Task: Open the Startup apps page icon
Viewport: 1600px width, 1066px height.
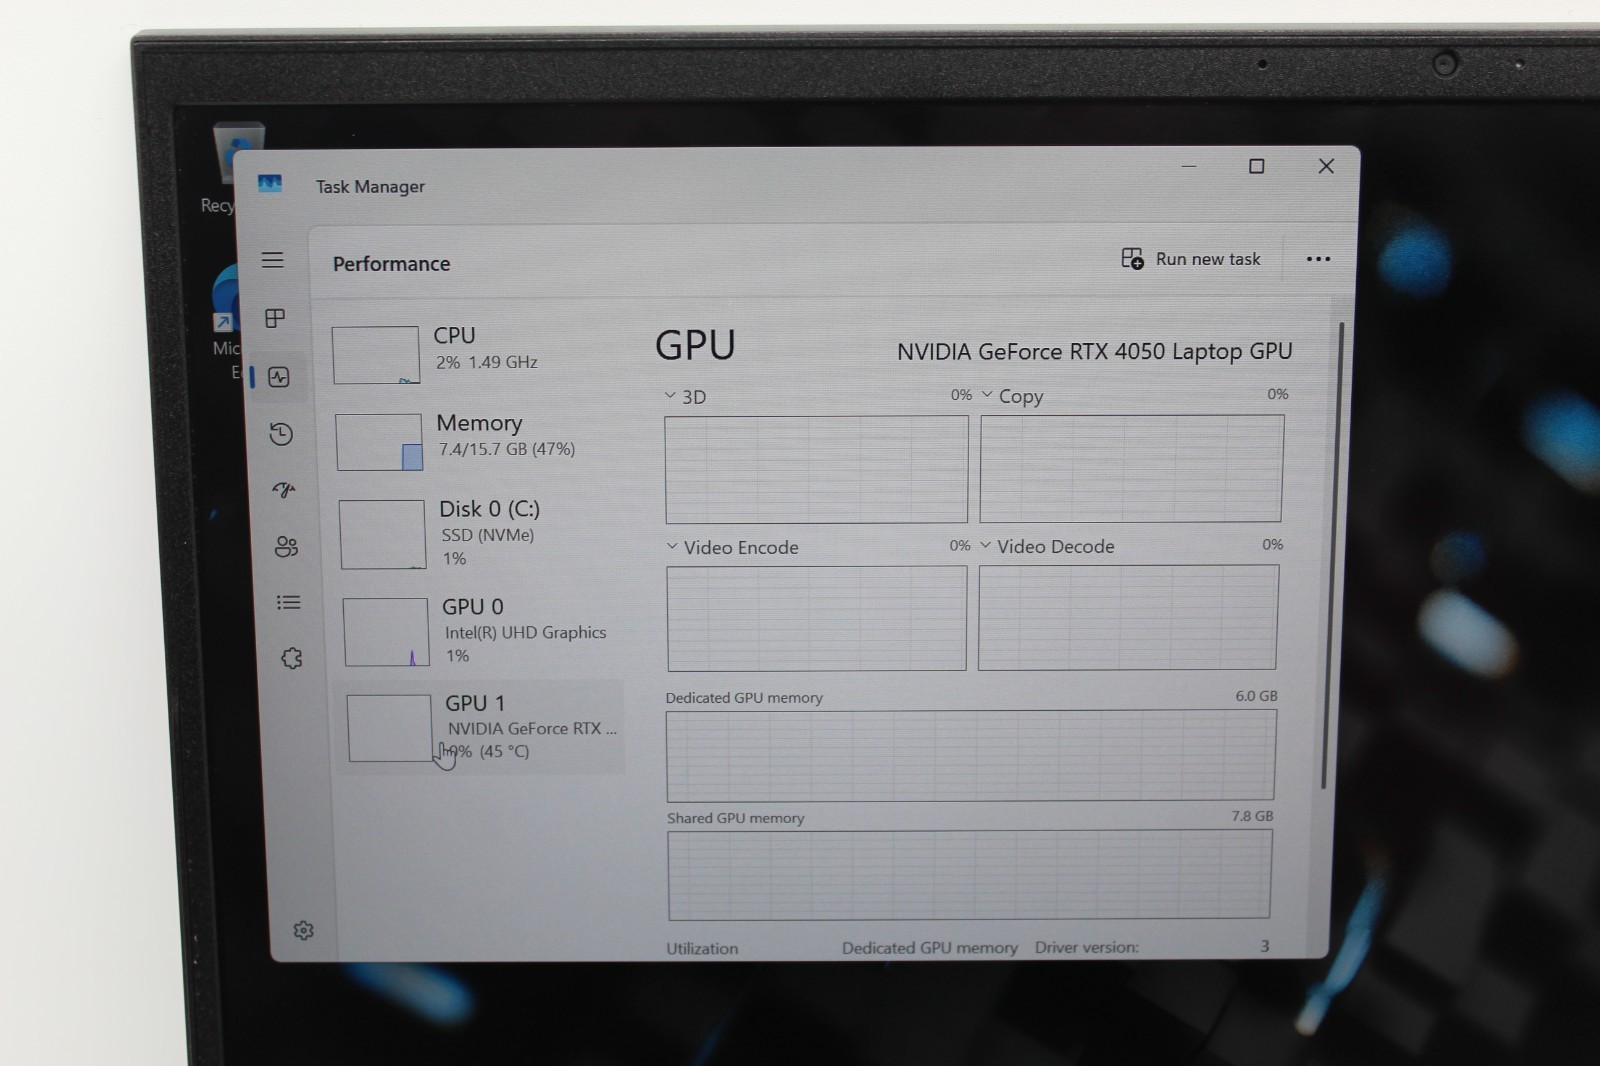Action: coord(284,489)
